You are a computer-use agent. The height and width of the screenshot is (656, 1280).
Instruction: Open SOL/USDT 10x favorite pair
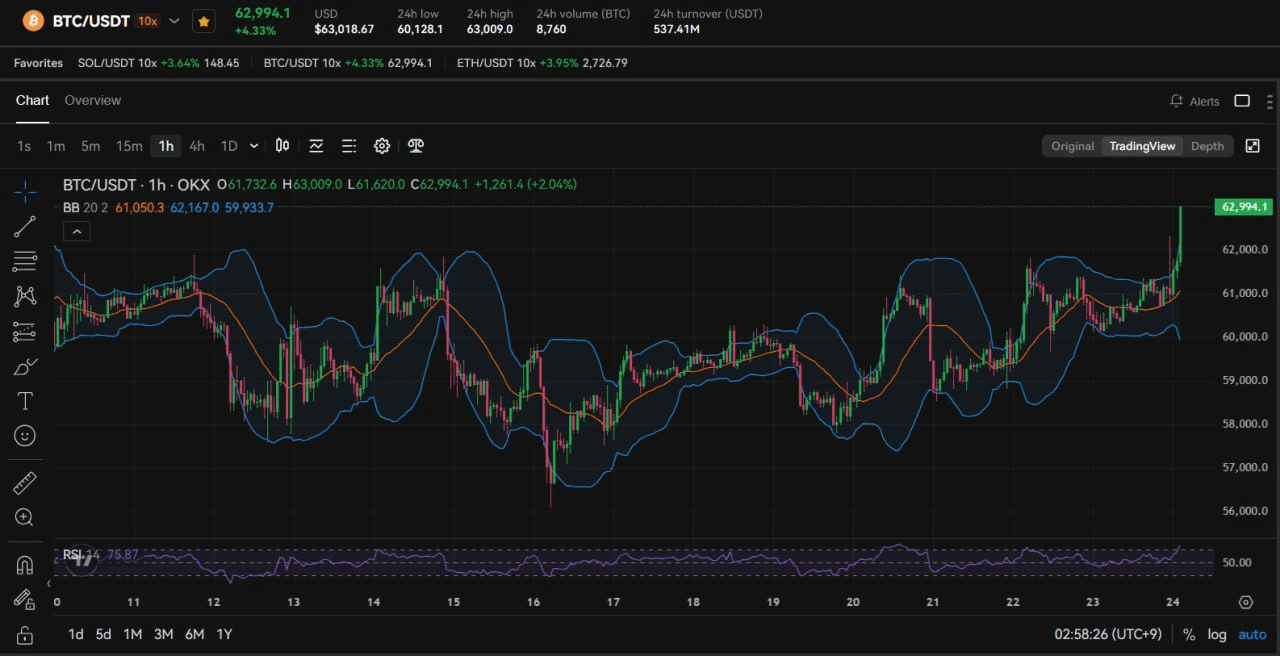[159, 63]
